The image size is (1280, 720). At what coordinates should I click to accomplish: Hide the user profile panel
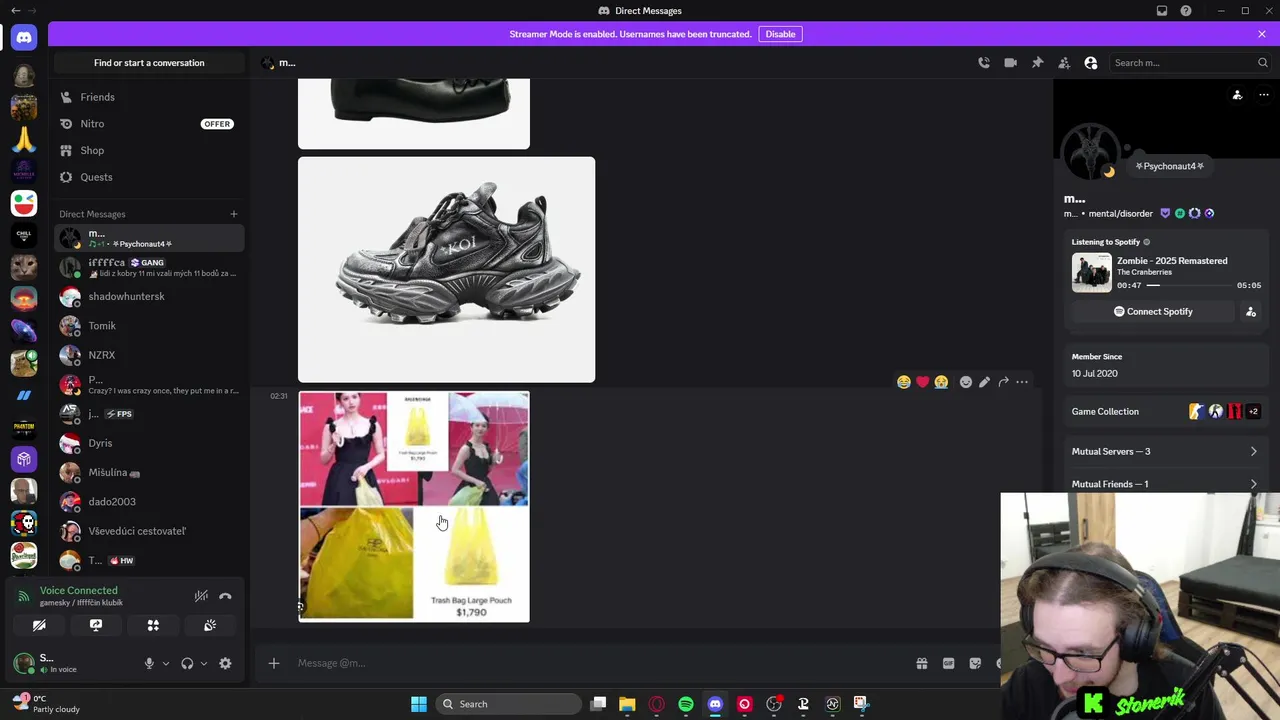point(1091,63)
